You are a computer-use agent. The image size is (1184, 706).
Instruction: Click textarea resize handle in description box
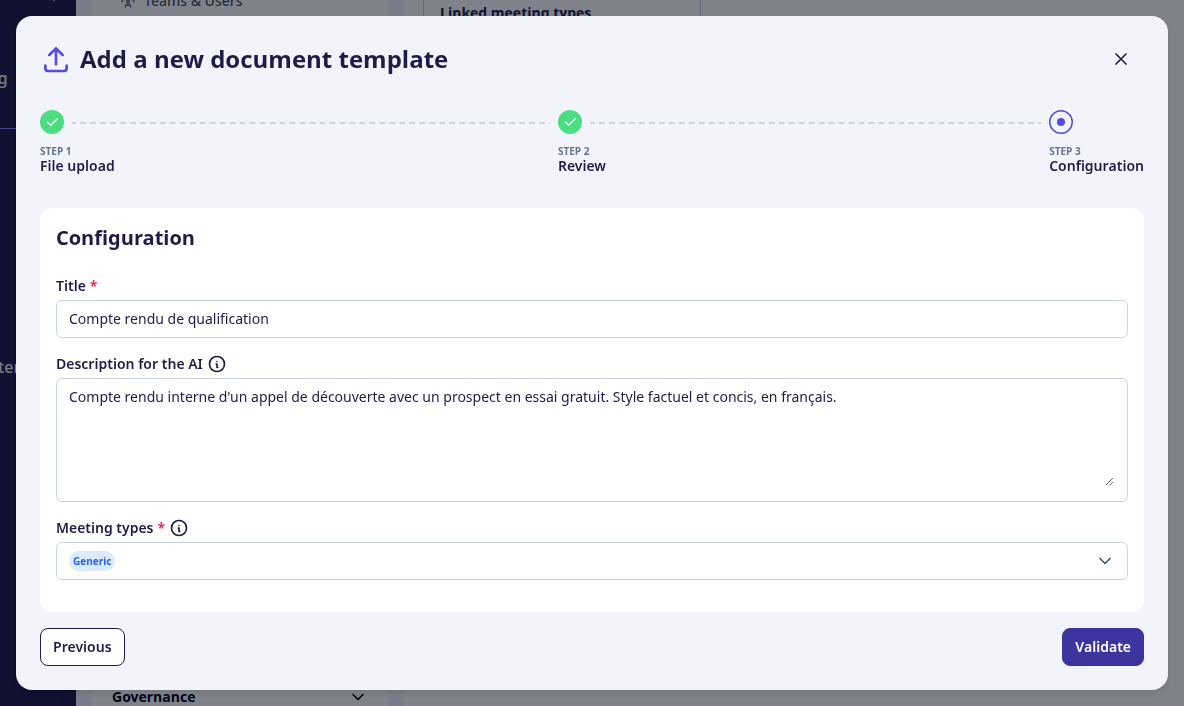pyautogui.click(x=1109, y=481)
